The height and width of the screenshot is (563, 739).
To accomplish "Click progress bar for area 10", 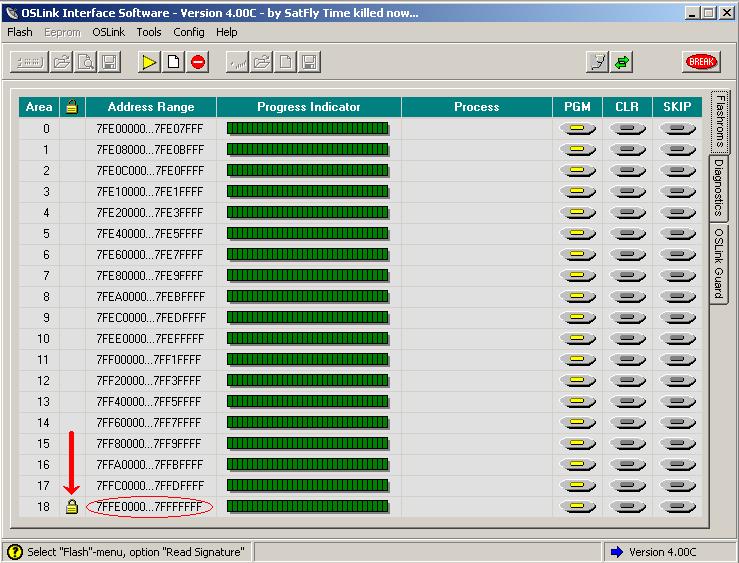I will point(308,339).
